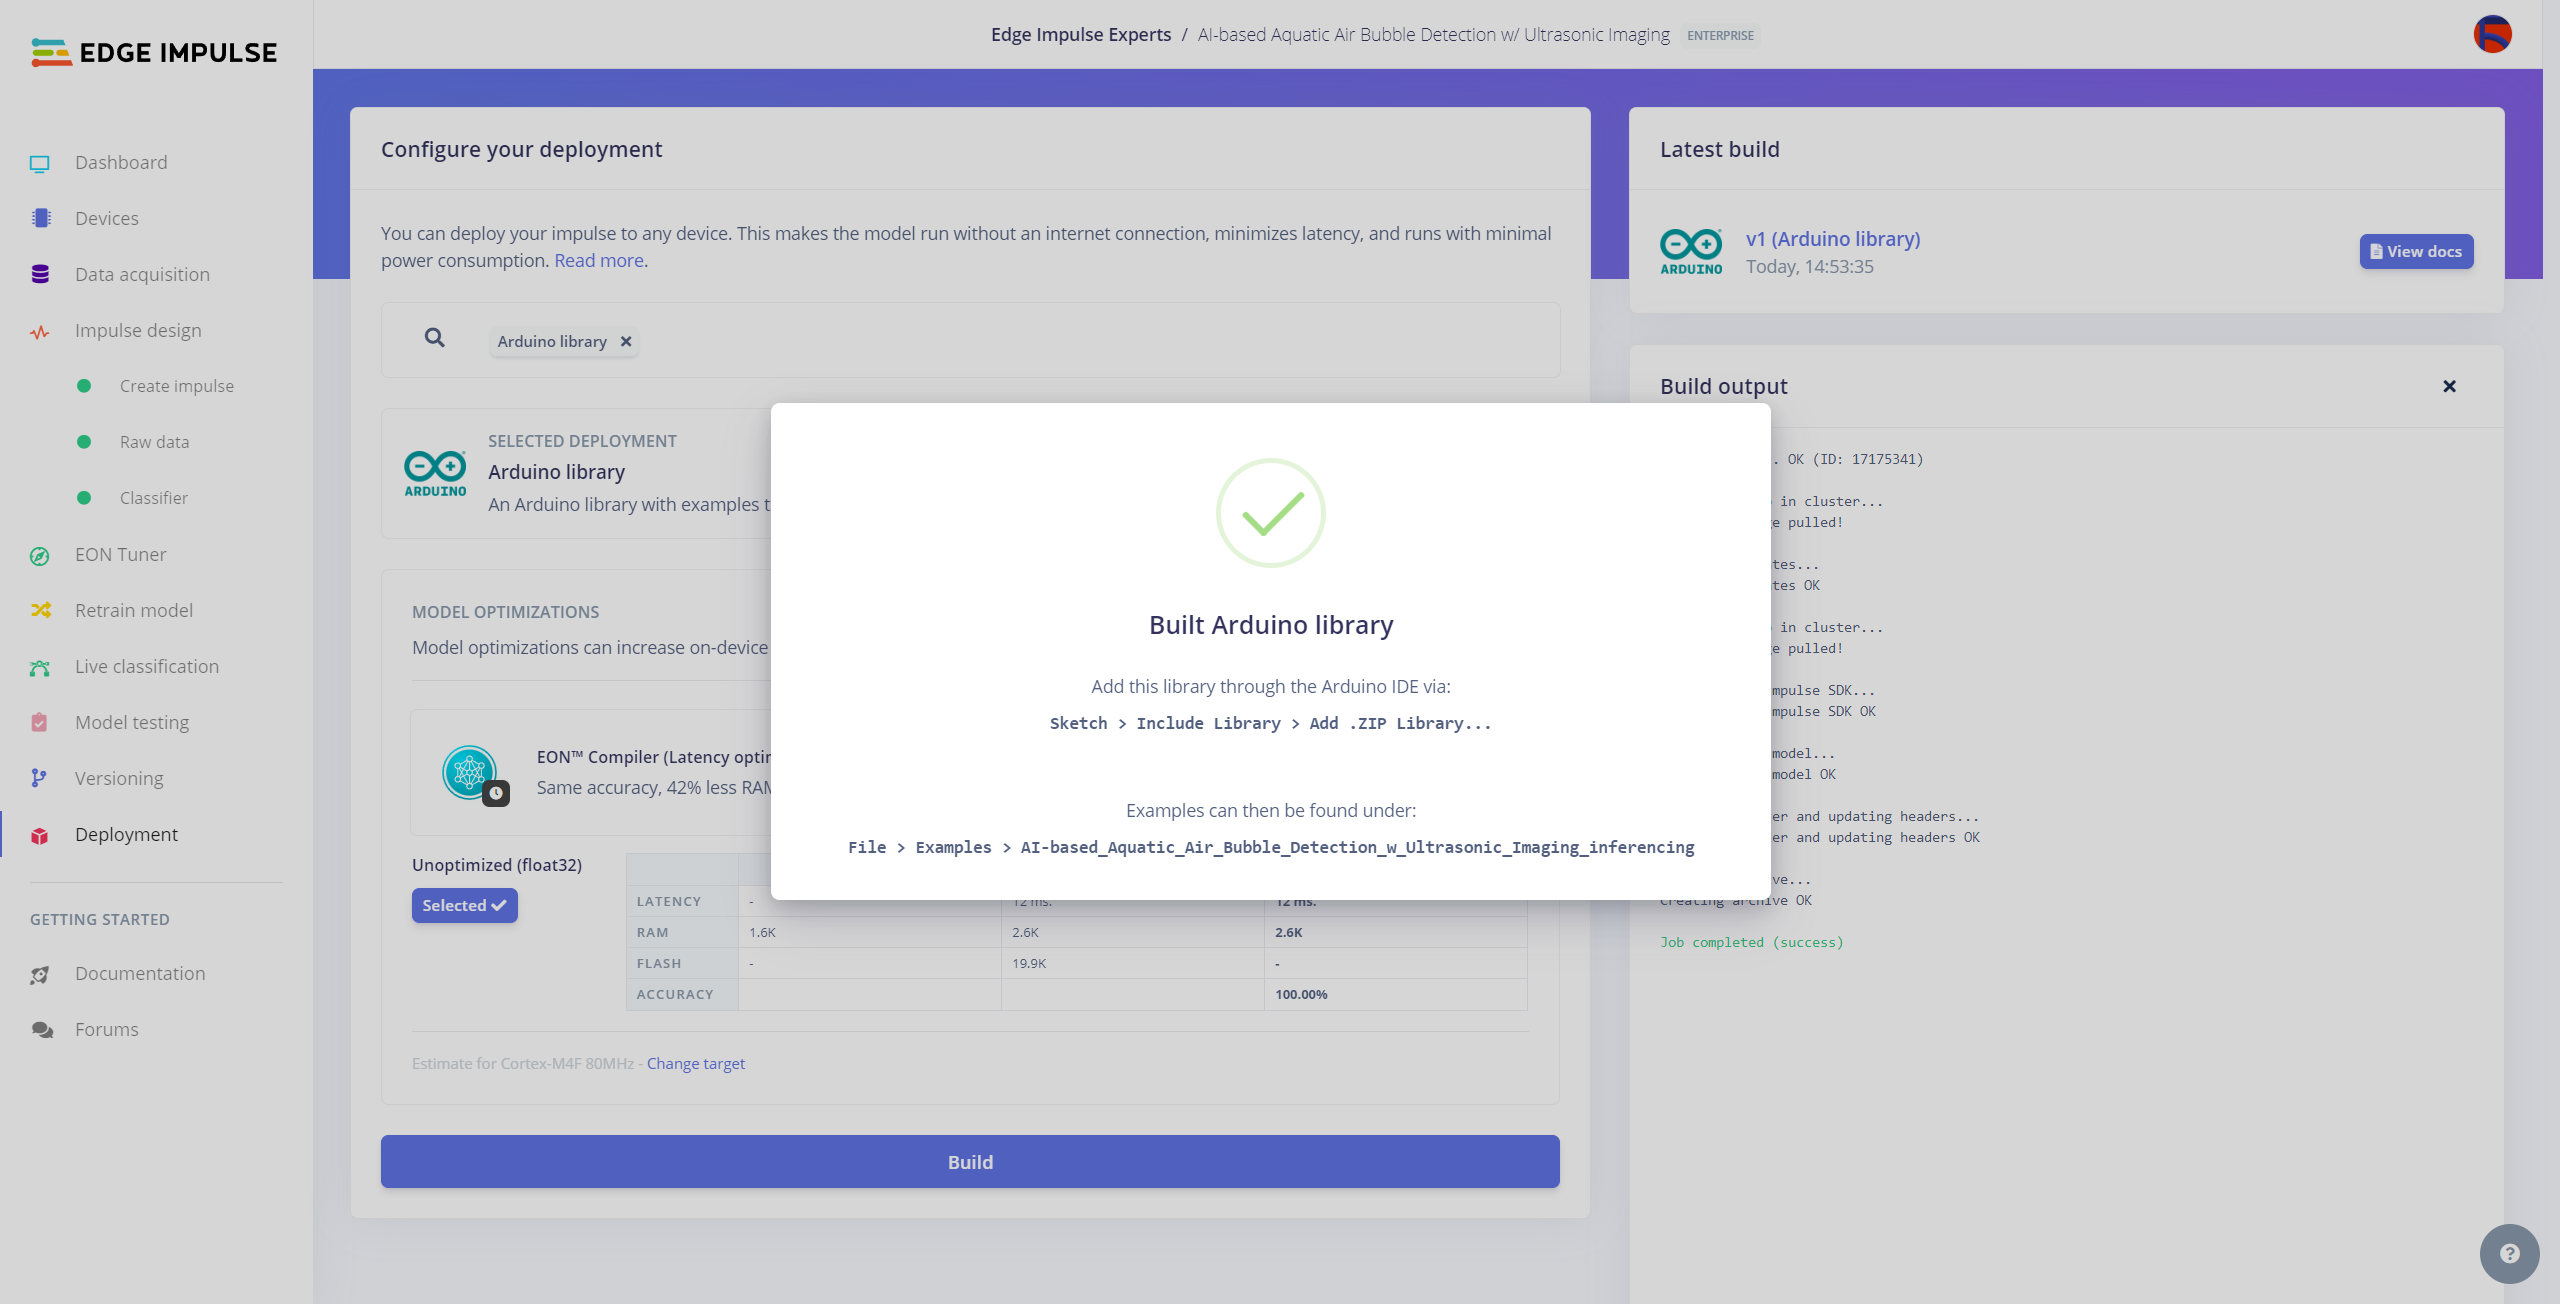Click the Dashboard sidebar icon

(40, 161)
